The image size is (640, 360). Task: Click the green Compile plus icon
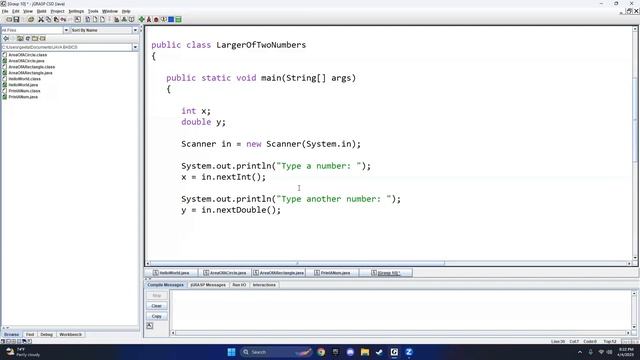point(142,19)
